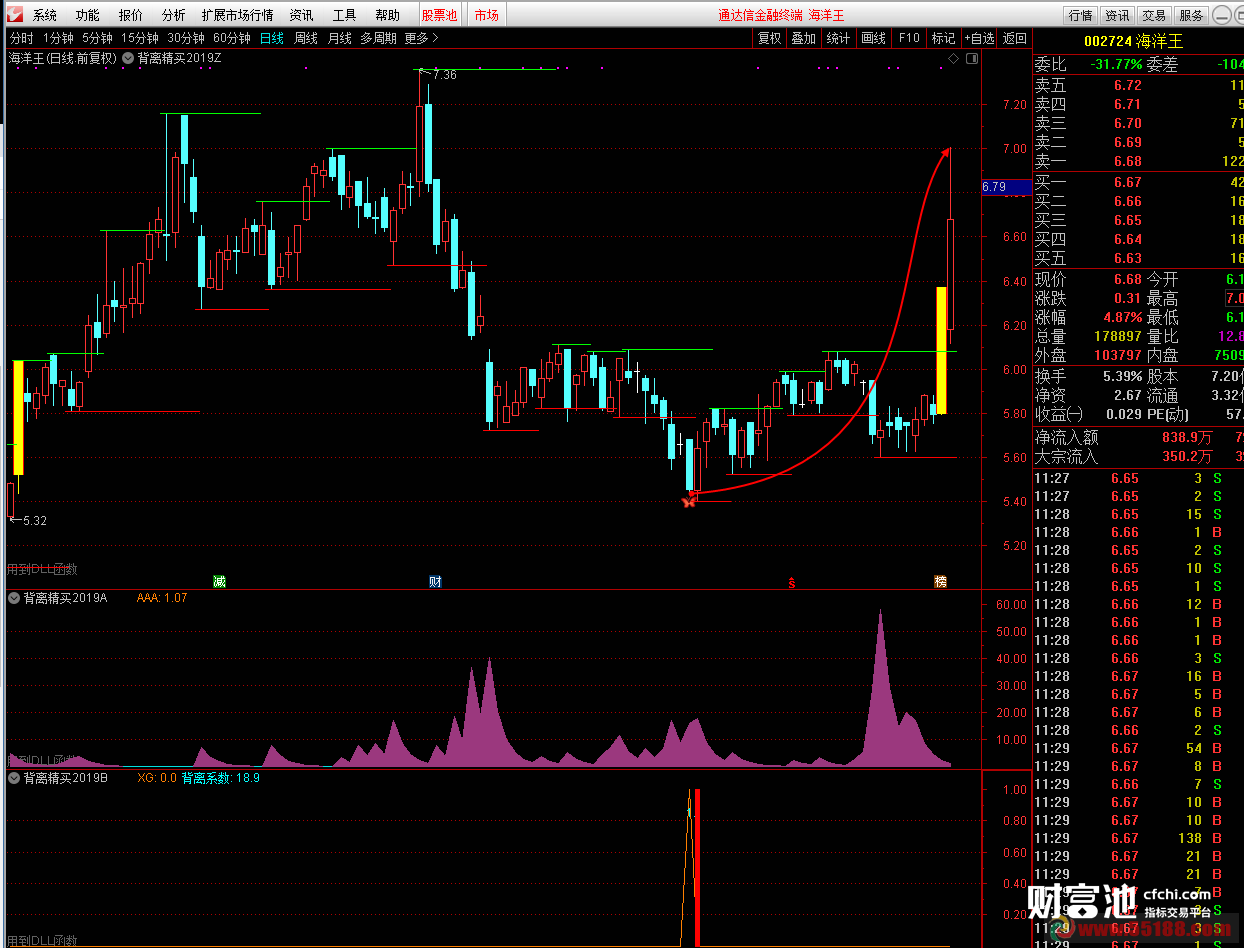The width and height of the screenshot is (1244, 948).
Task: Open the F10 company info
Action: pos(908,38)
